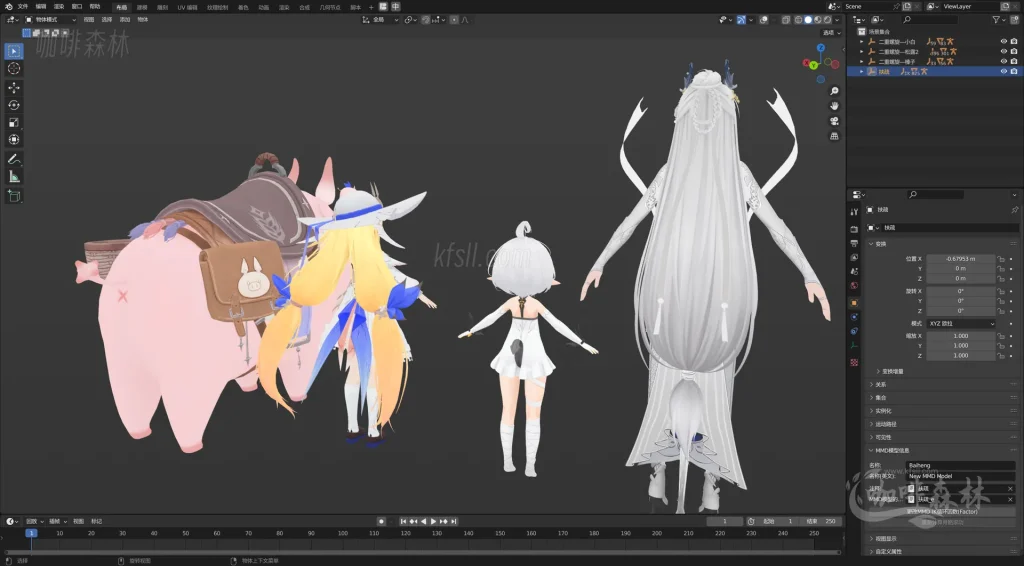Toggle the camera view icon
1024x566 pixels.
(x=834, y=121)
